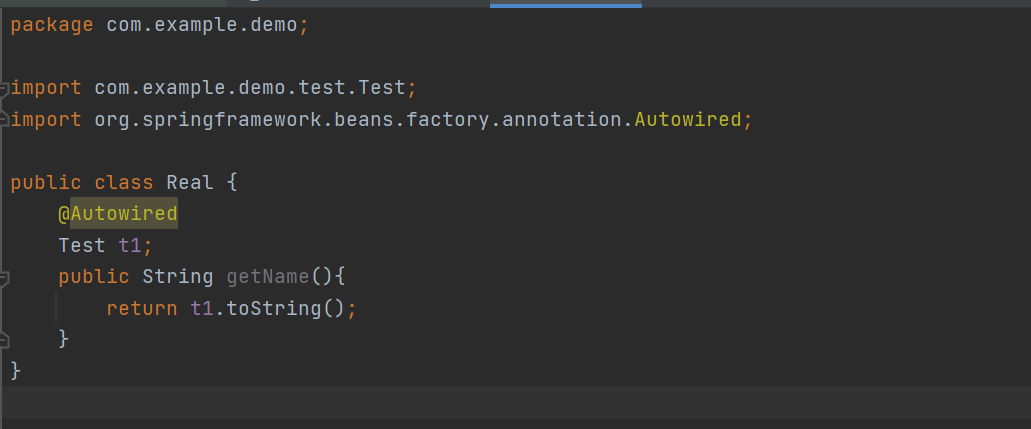Collapse the imports fold marker beside first import
Viewport: 1031px width, 429px height.
pos(4,88)
